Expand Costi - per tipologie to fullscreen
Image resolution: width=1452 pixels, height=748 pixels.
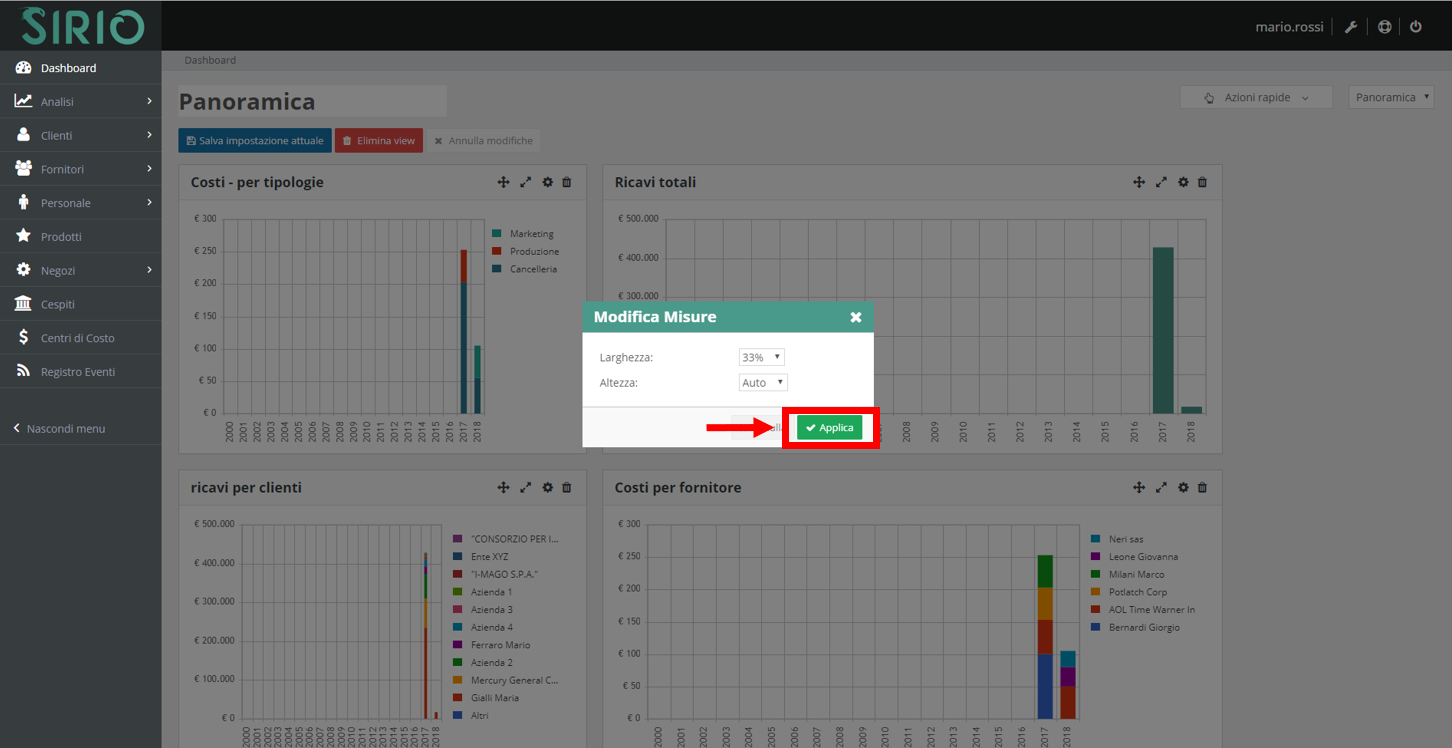[526, 182]
